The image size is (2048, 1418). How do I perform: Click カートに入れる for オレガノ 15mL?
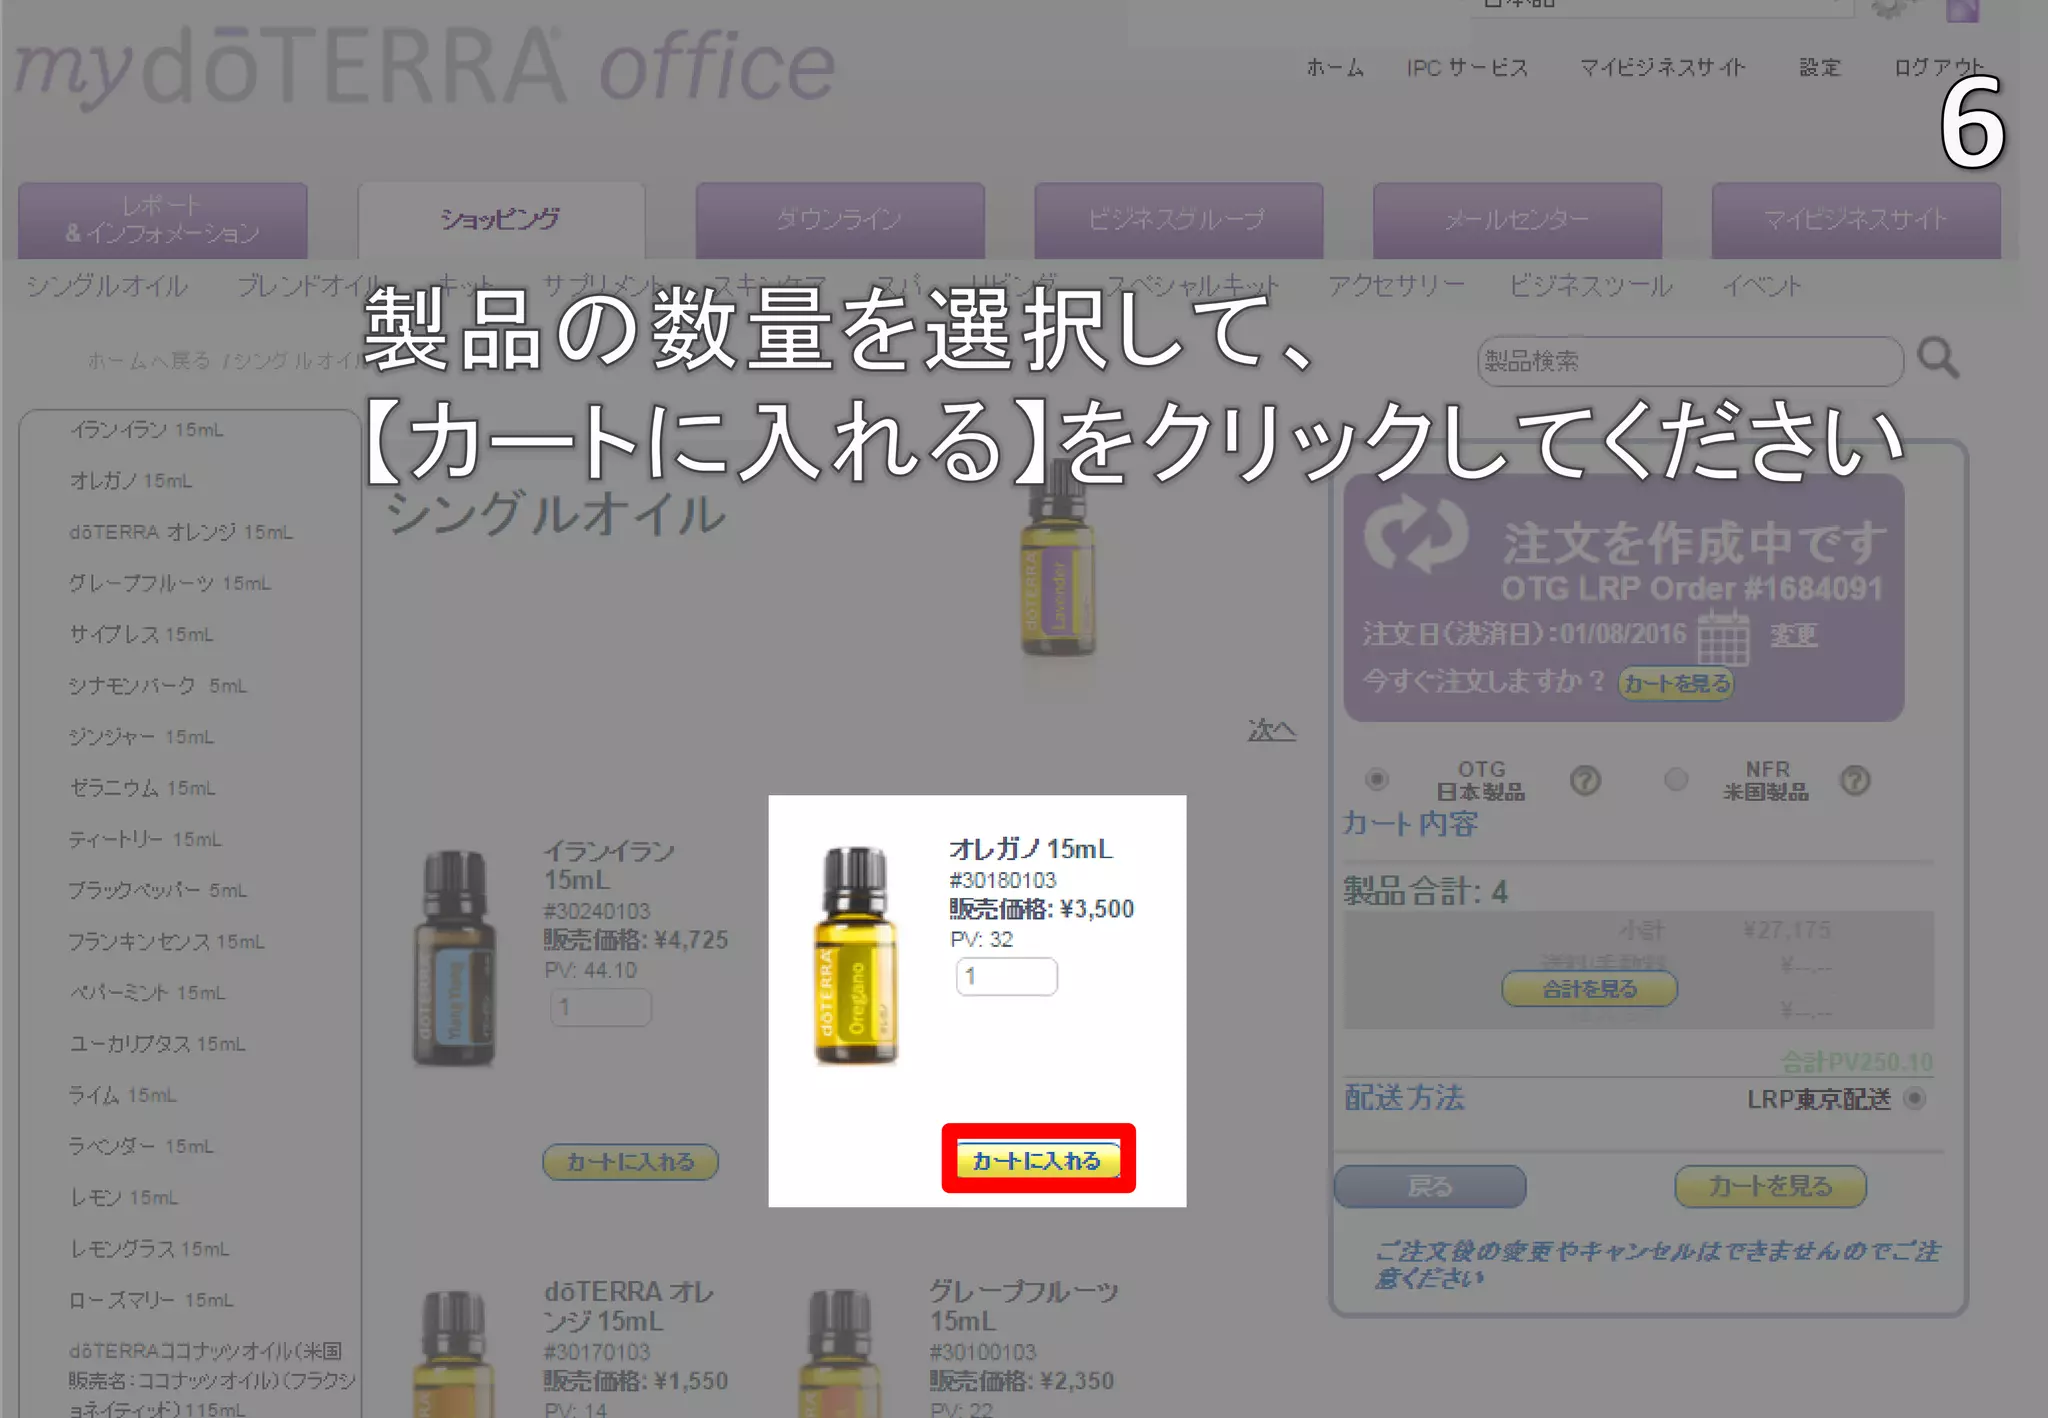(1037, 1160)
